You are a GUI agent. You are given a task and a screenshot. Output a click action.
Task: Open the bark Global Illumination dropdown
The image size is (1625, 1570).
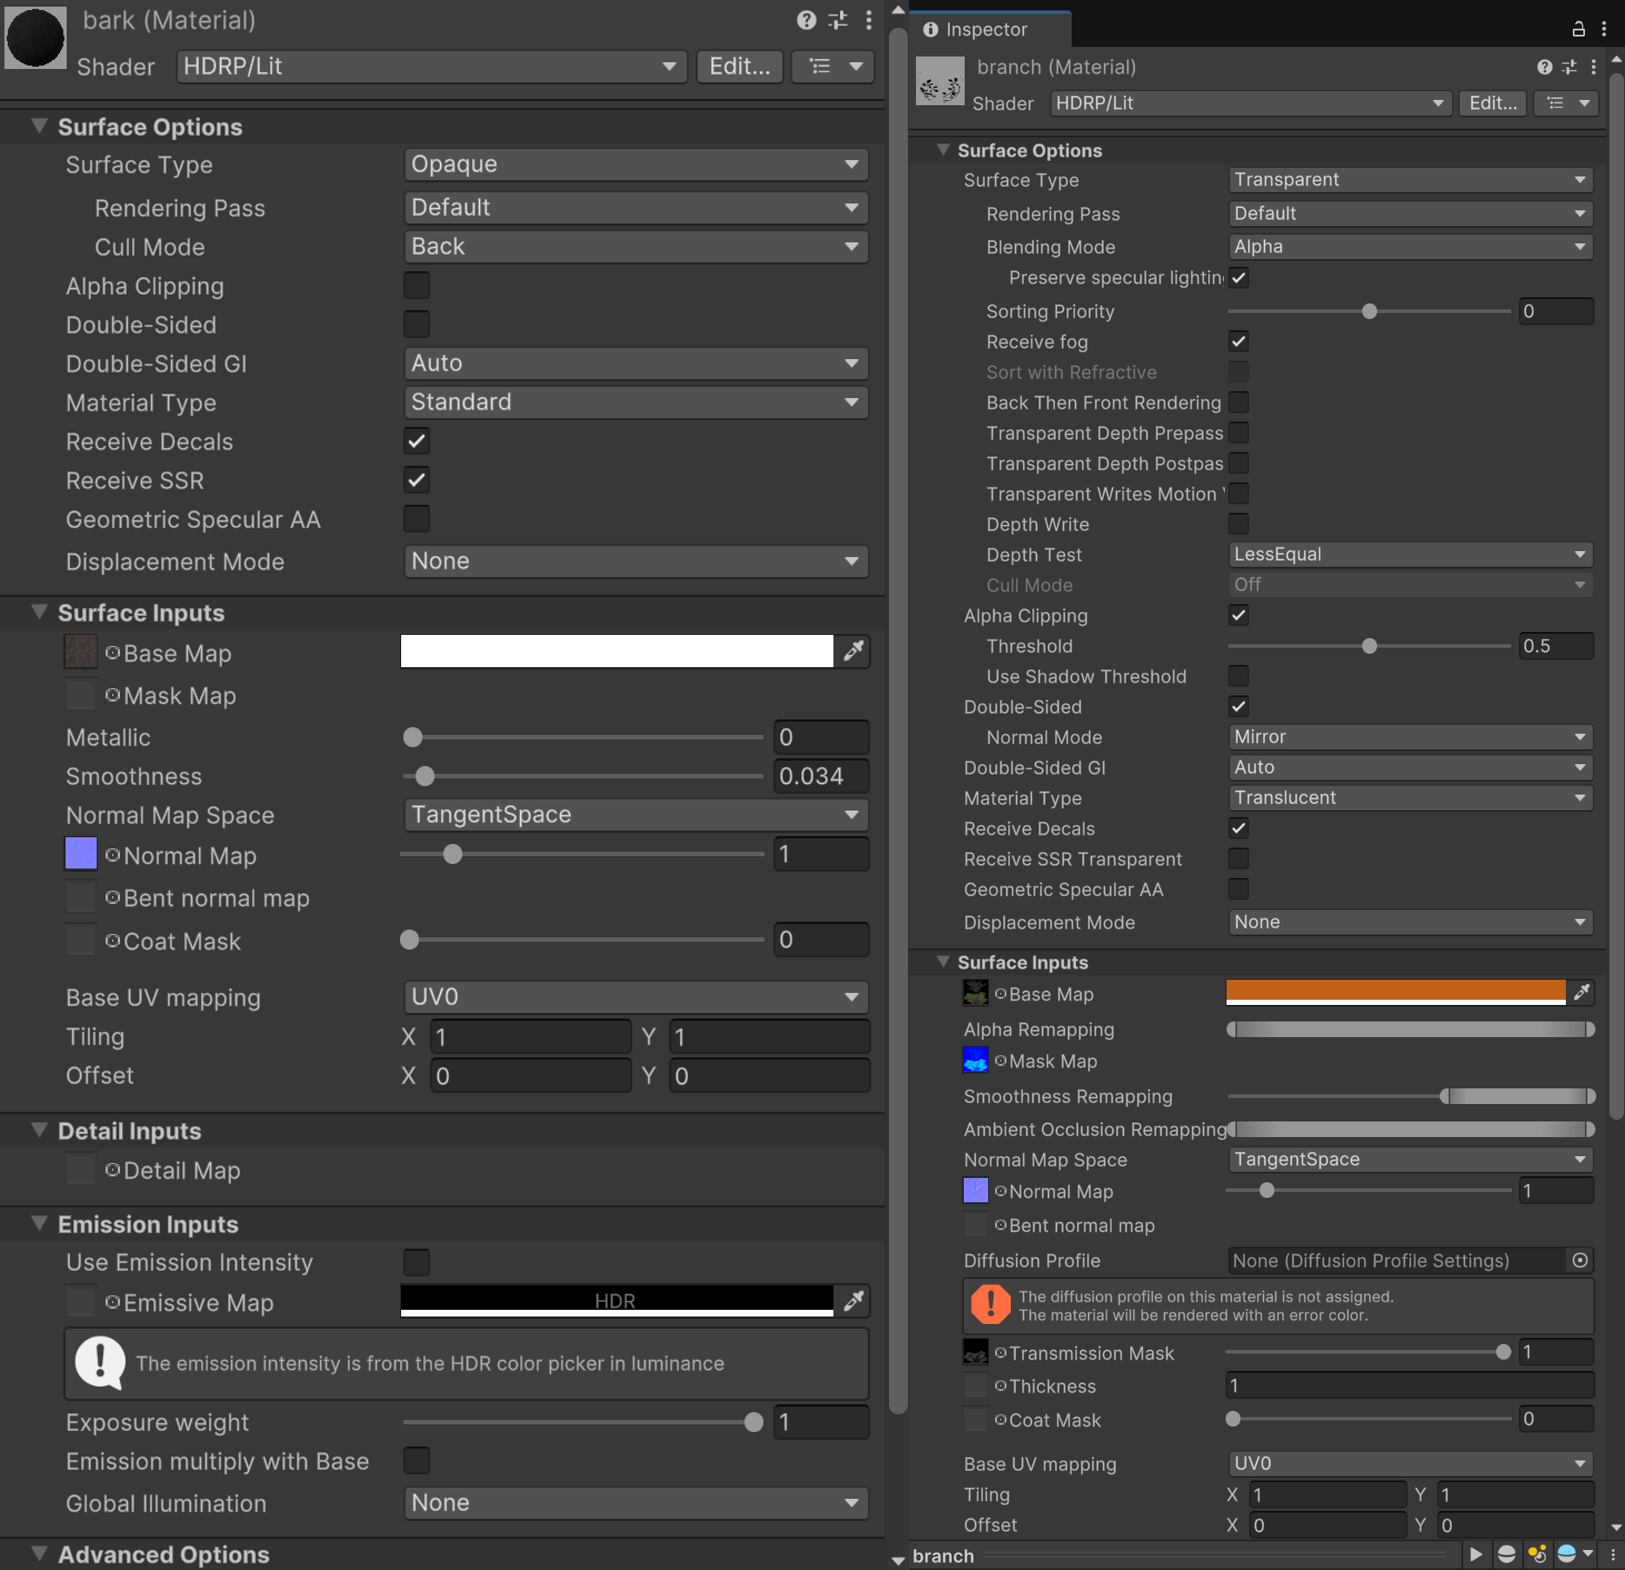coord(636,1503)
